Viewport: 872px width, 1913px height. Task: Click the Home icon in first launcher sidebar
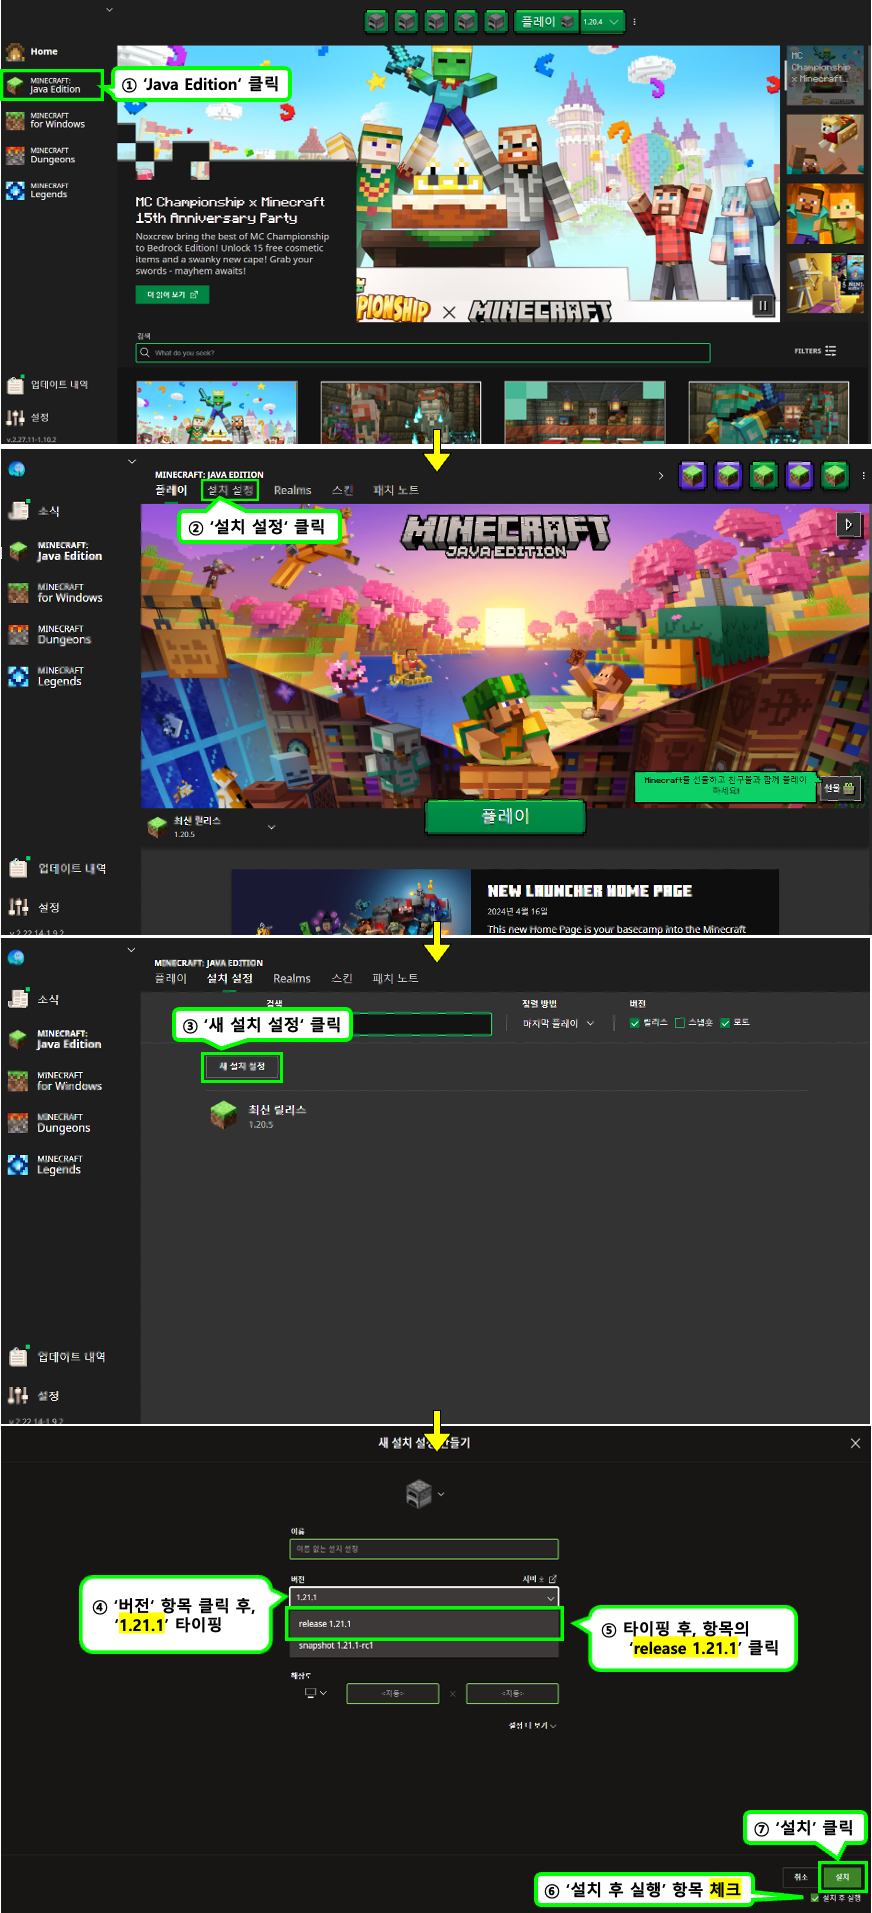click(15, 51)
